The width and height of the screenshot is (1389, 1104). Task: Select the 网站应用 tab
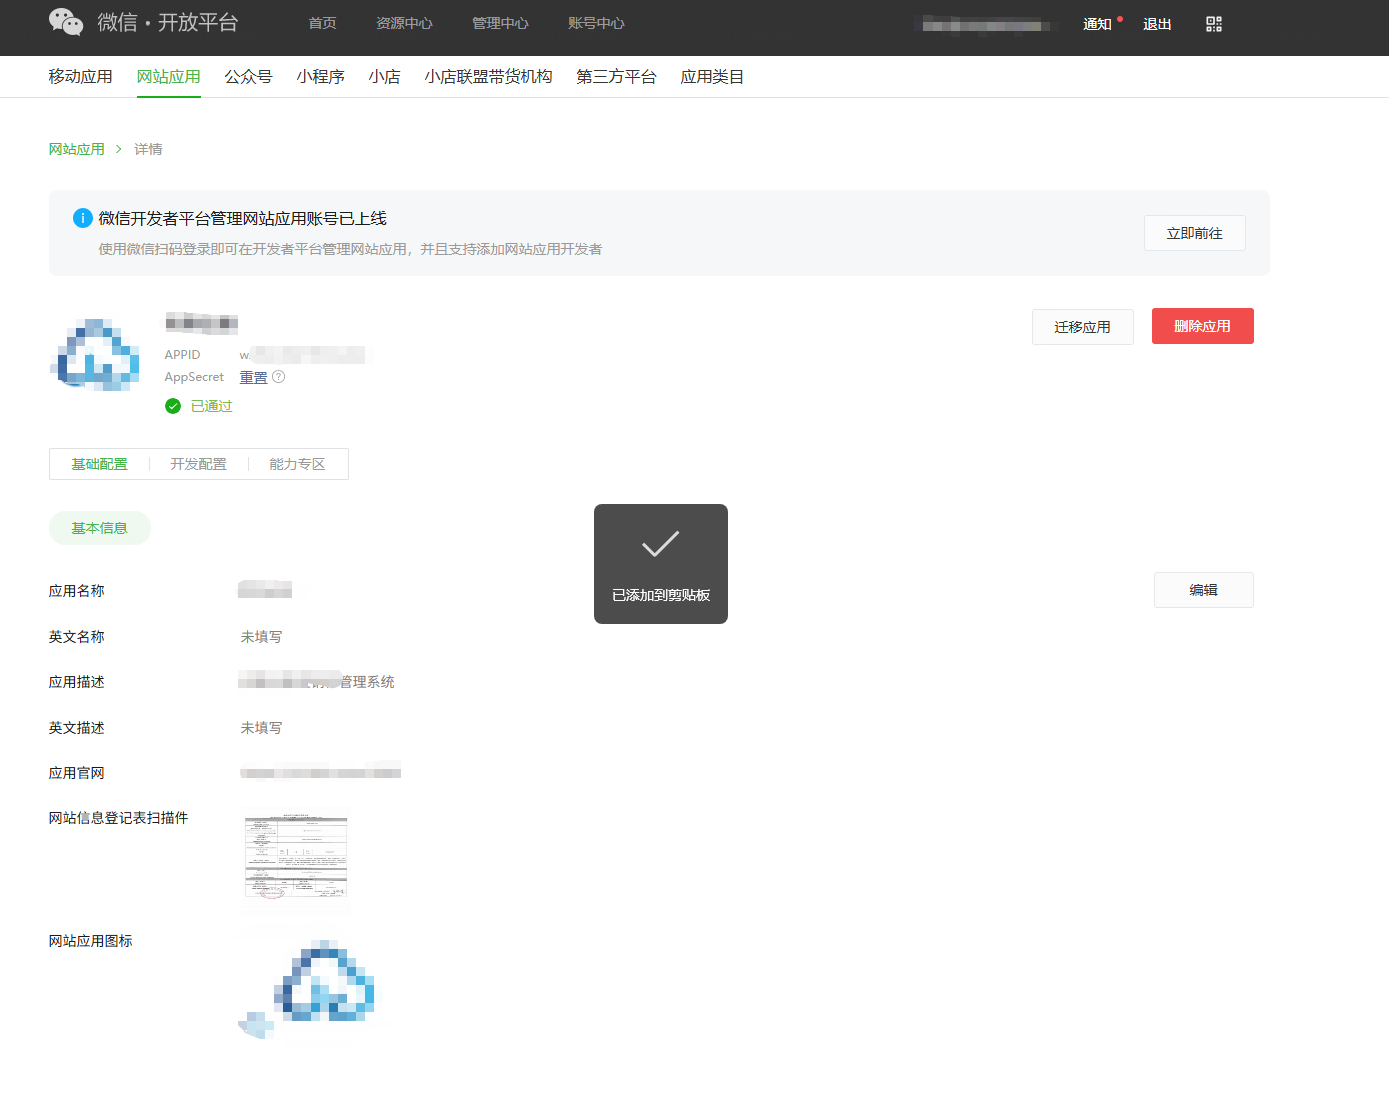(x=168, y=77)
